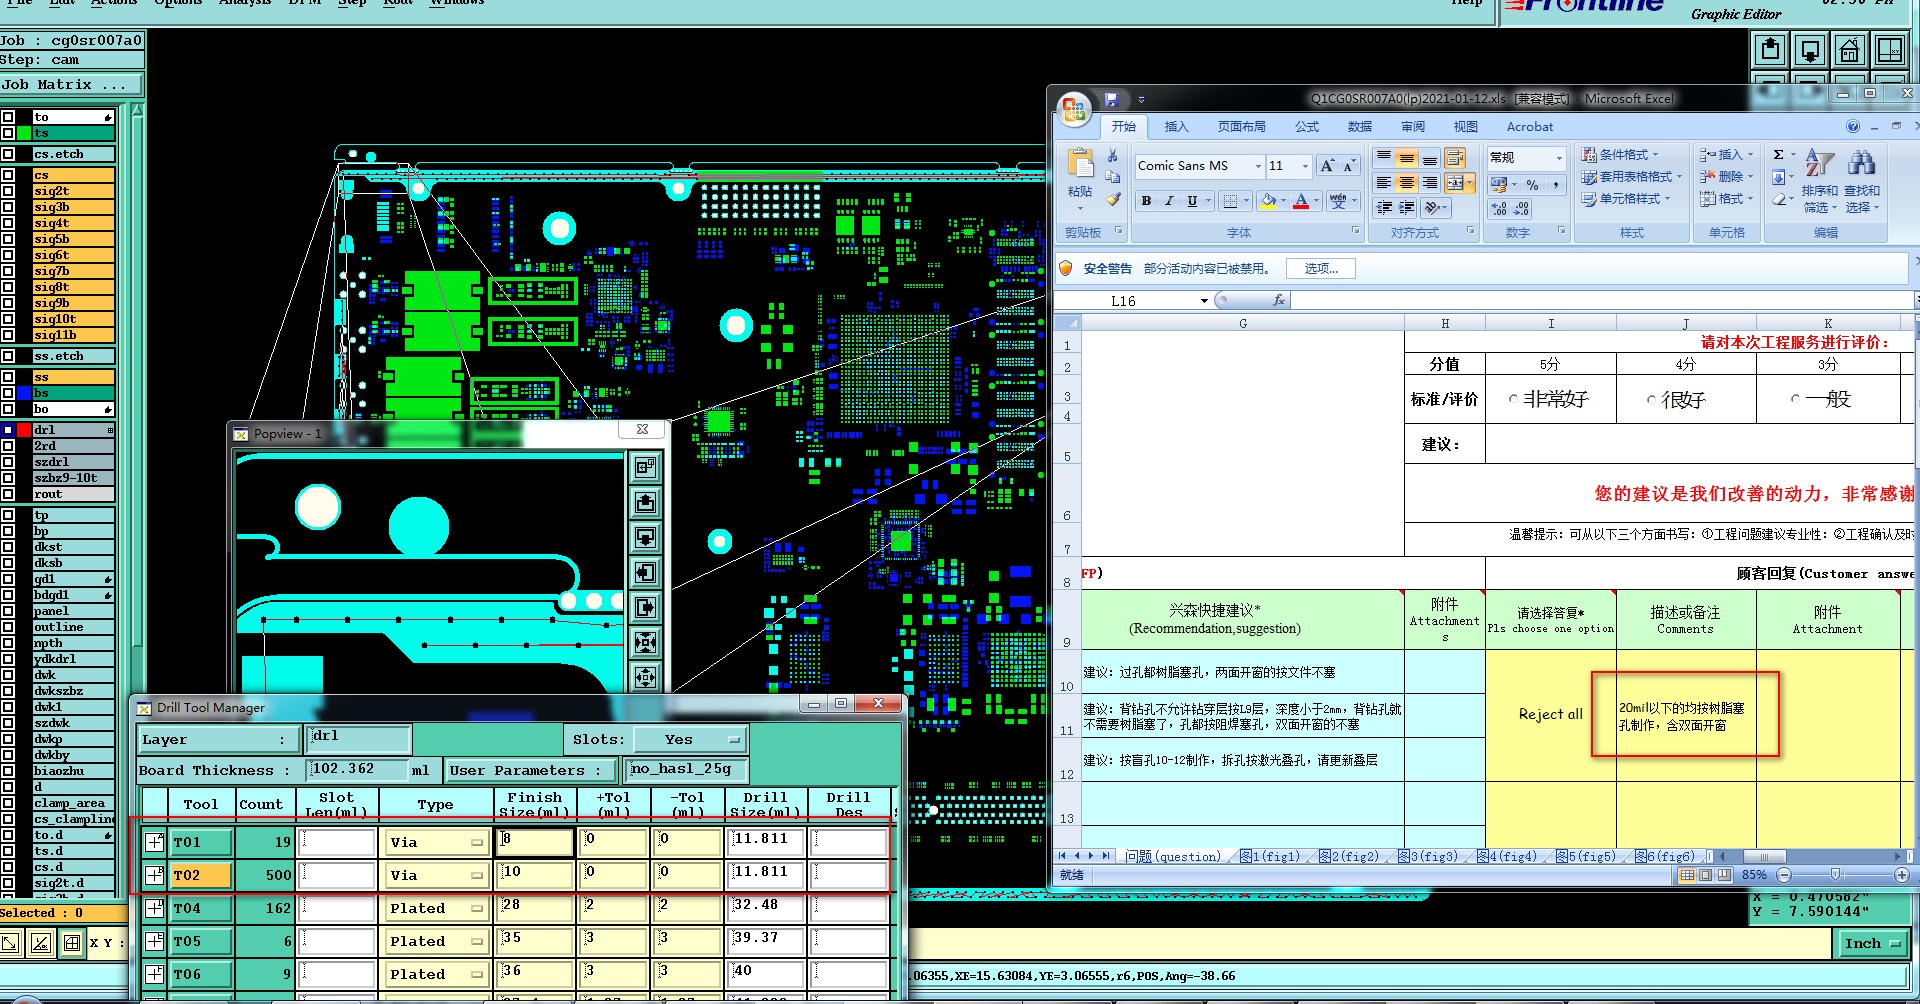1920x1004 pixels.
Task: Click the Inch units button
Action: tap(1871, 943)
